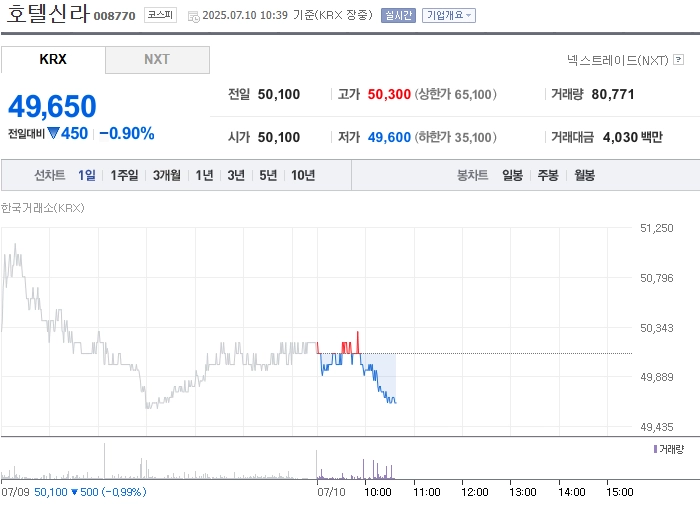Image resolution: width=700 pixels, height=515 pixels.
Task: Click the 선차트 label
Action: (x=50, y=175)
